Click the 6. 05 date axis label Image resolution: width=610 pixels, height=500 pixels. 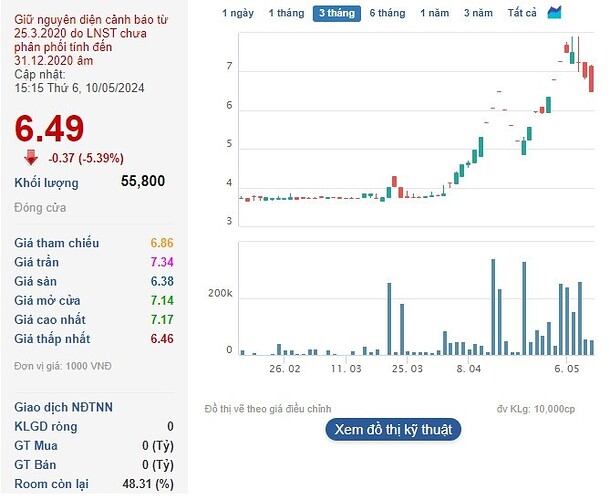click(566, 368)
